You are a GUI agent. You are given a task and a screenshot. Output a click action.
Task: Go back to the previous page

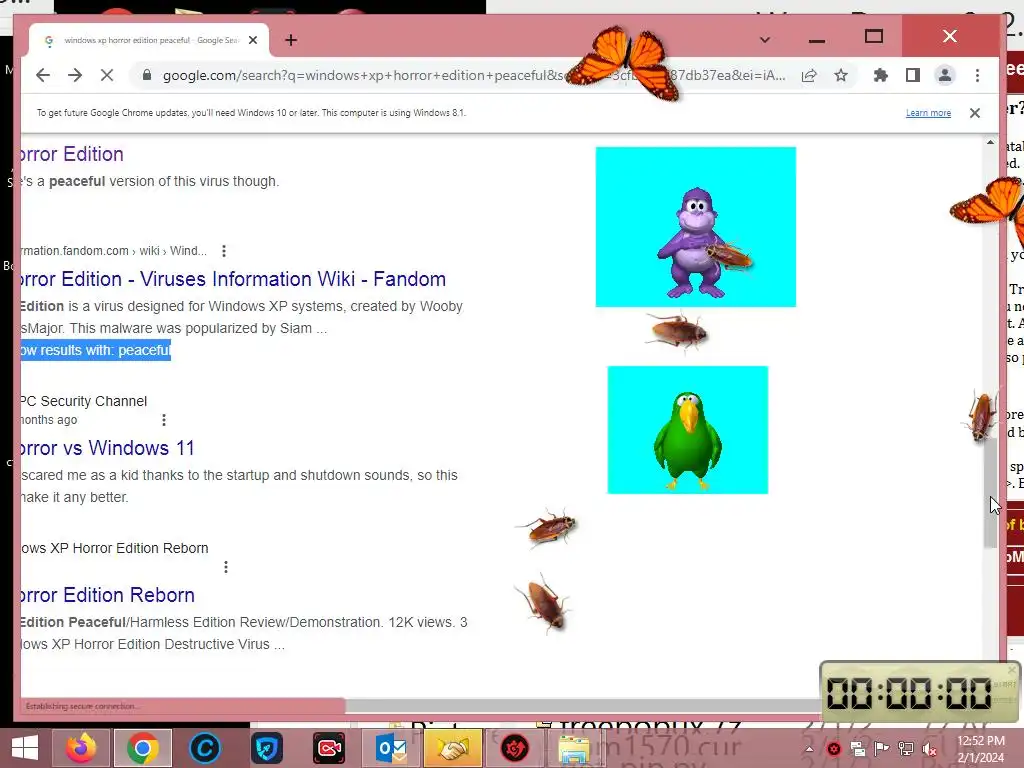click(x=43, y=75)
